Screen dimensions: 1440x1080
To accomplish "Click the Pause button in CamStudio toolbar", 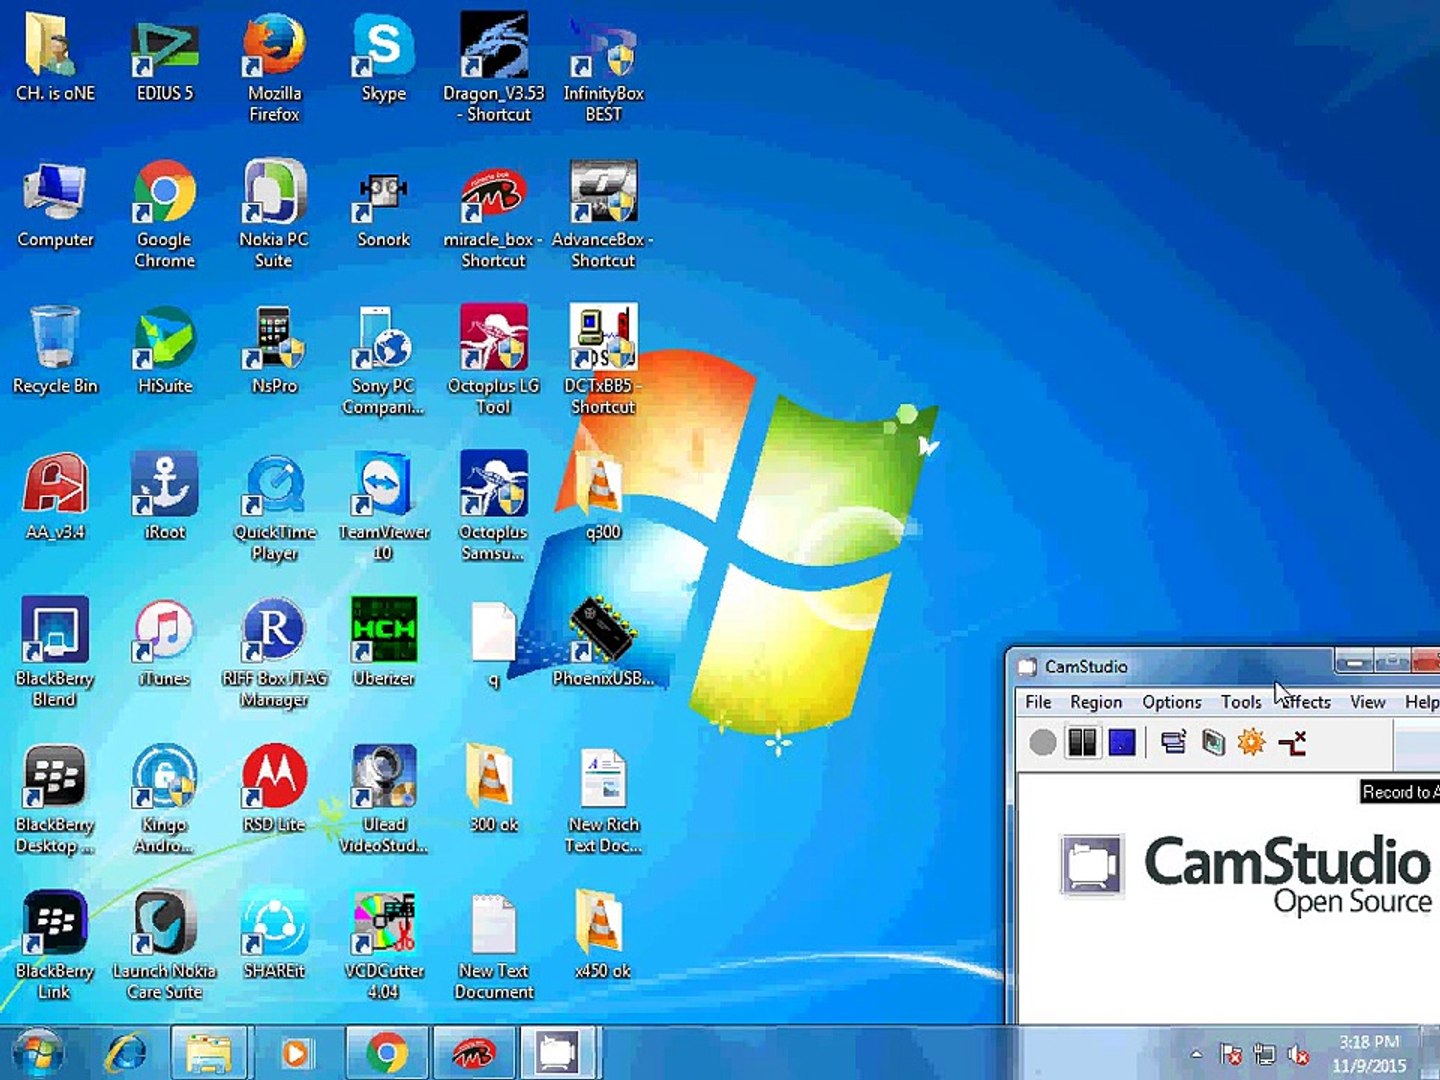I will [x=1082, y=742].
